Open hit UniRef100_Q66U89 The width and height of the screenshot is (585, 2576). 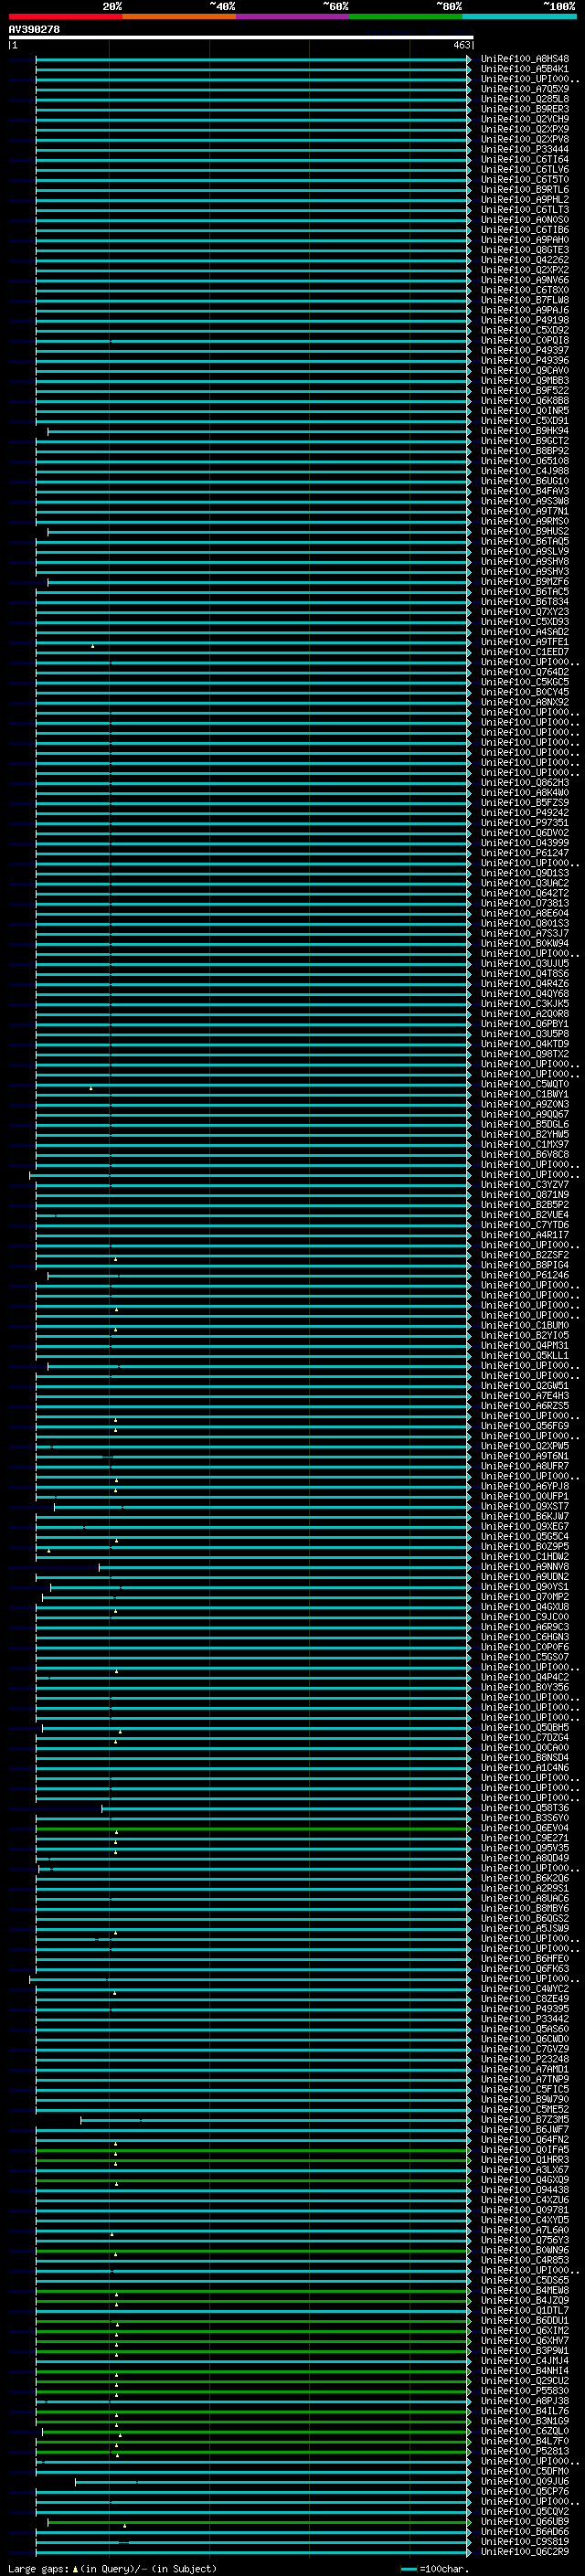525,2520
